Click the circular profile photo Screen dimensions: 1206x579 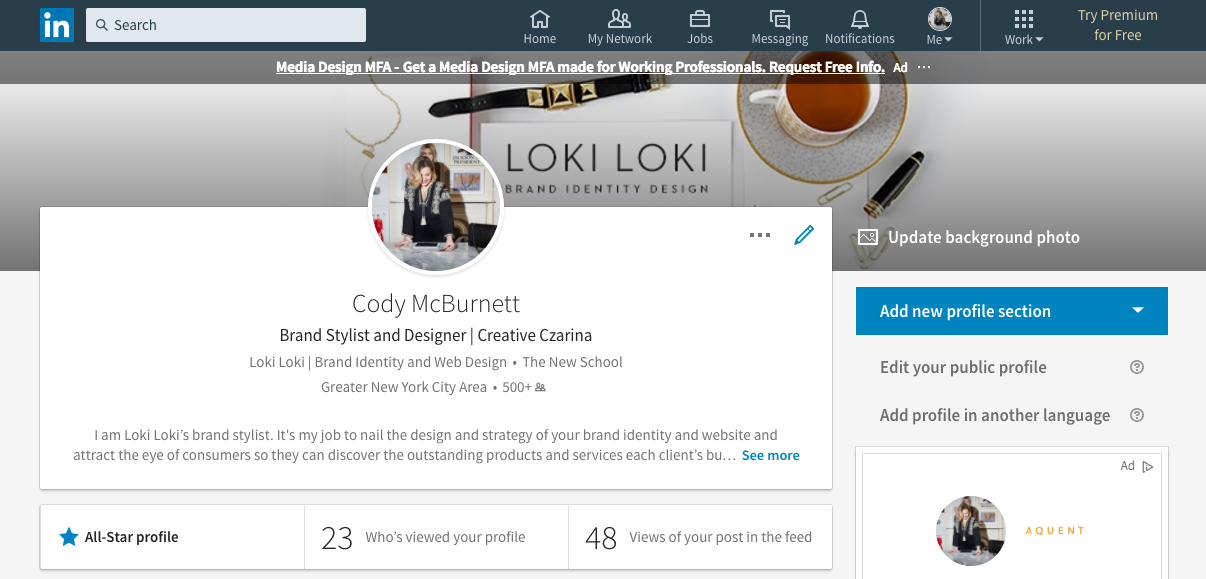(x=436, y=207)
